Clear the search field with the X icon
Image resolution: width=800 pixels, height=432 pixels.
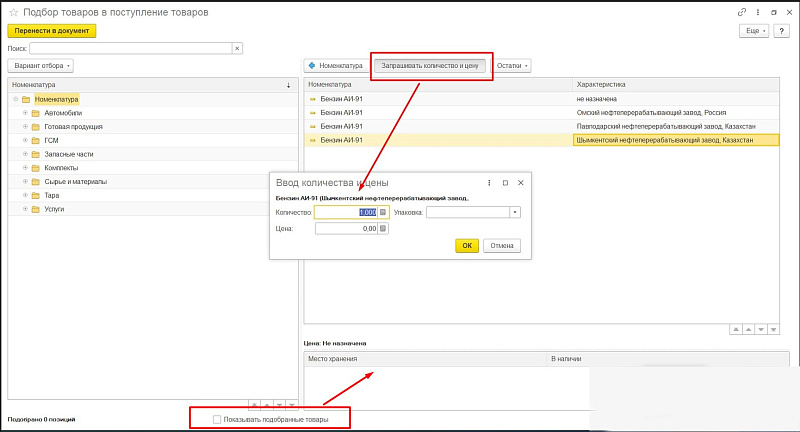point(237,47)
